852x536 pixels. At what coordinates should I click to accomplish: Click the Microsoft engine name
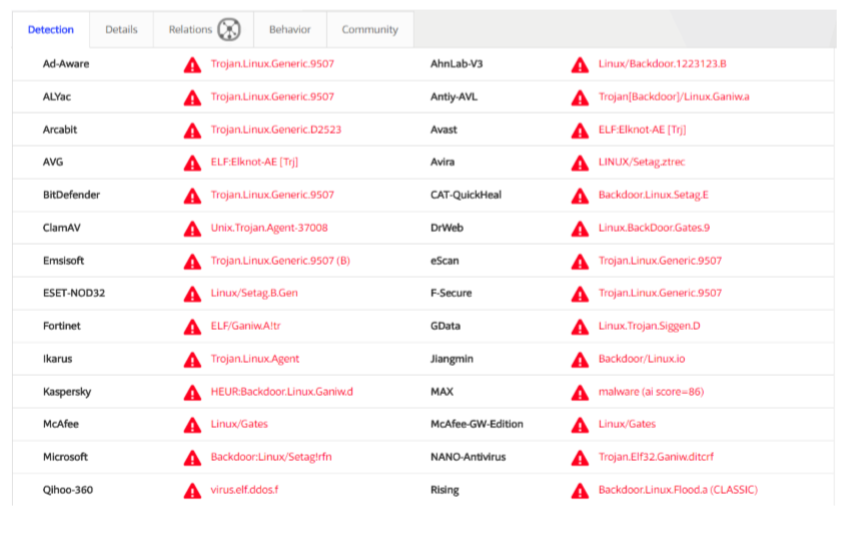(65, 457)
